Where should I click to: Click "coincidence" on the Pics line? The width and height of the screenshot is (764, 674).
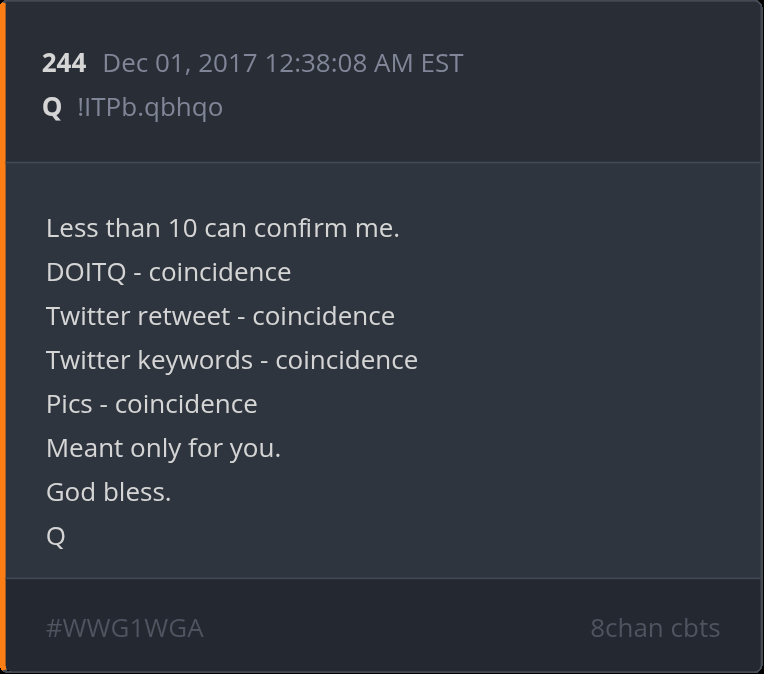click(x=186, y=404)
